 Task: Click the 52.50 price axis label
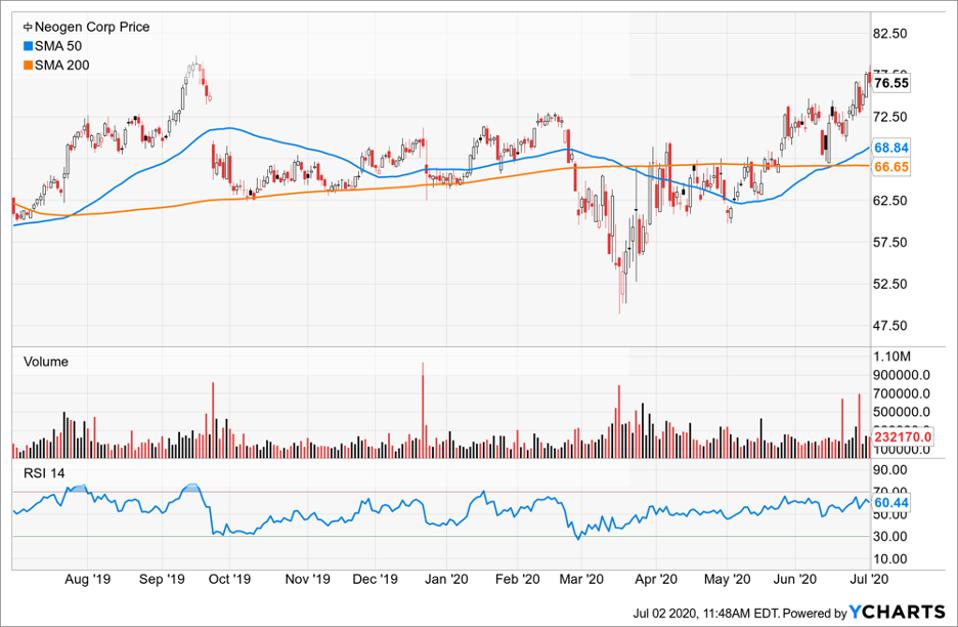(890, 284)
